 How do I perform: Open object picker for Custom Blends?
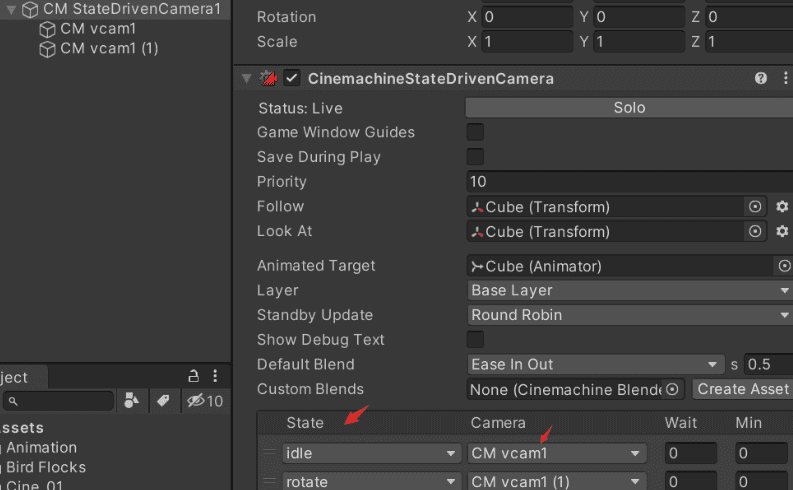click(673, 389)
